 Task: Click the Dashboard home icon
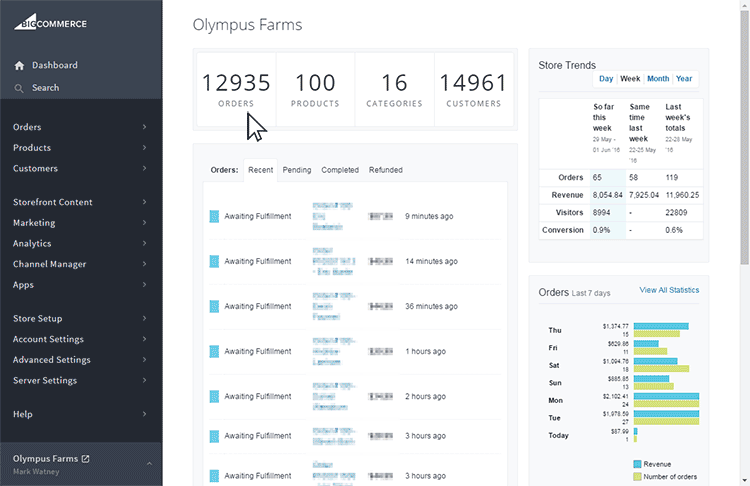[19, 66]
